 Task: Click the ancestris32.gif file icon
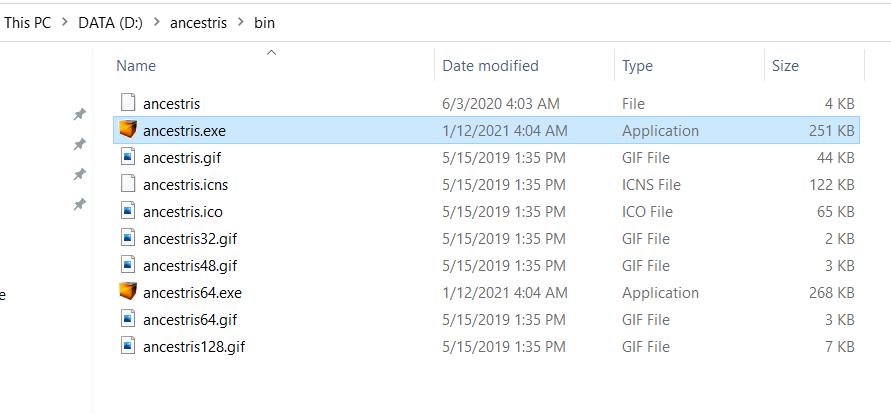click(x=128, y=237)
